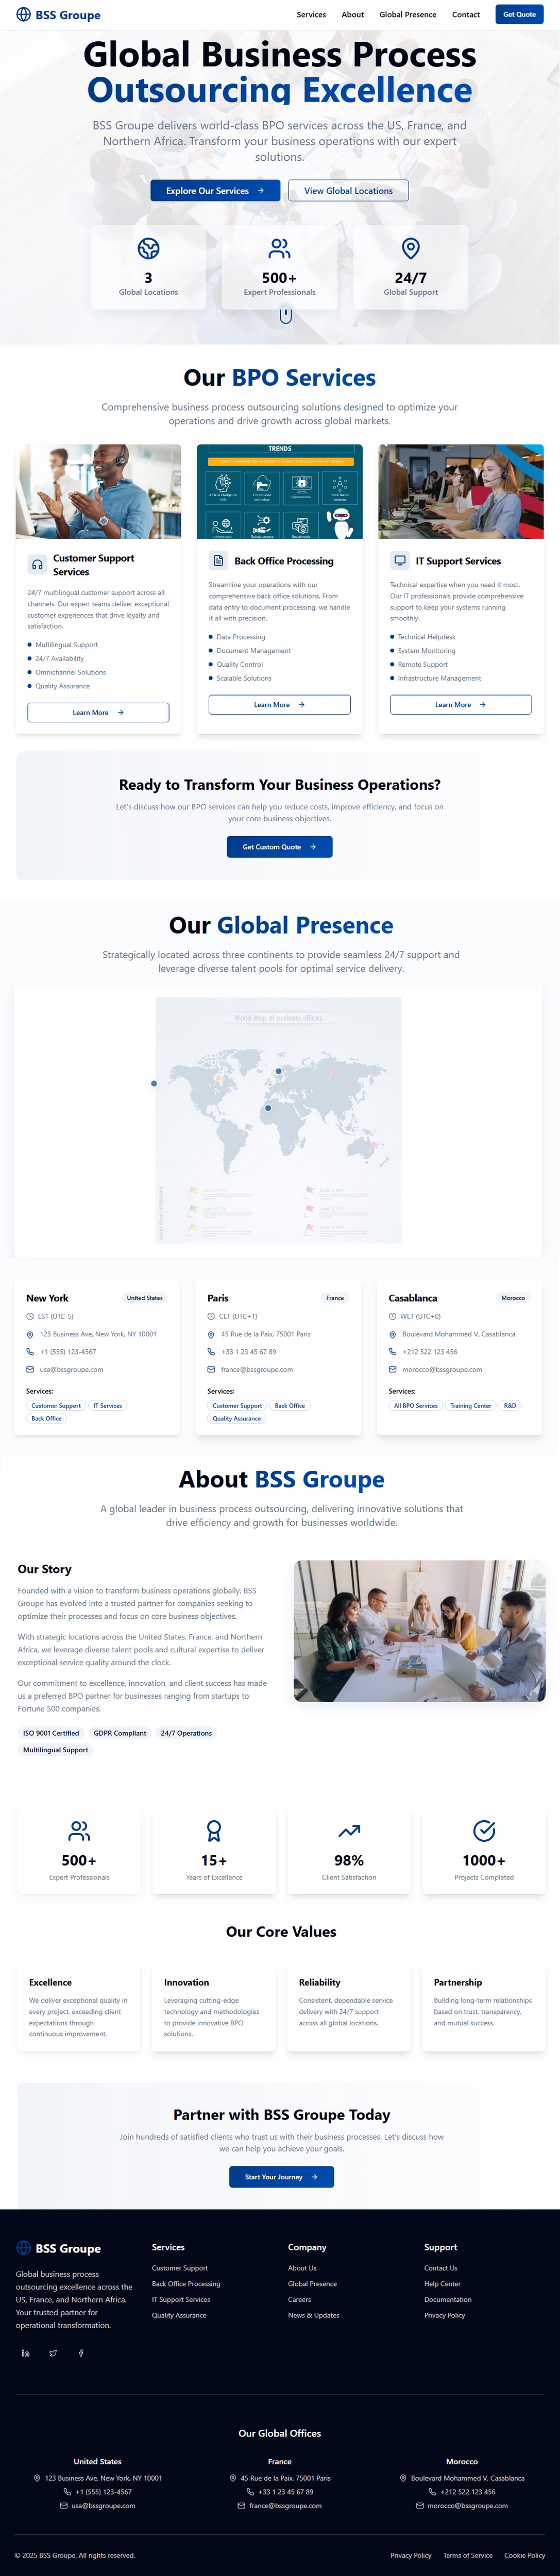Click the mail icon beside morocco@bssgroupe.com in footer
This screenshot has width=560, height=2576.
pos(420,2506)
